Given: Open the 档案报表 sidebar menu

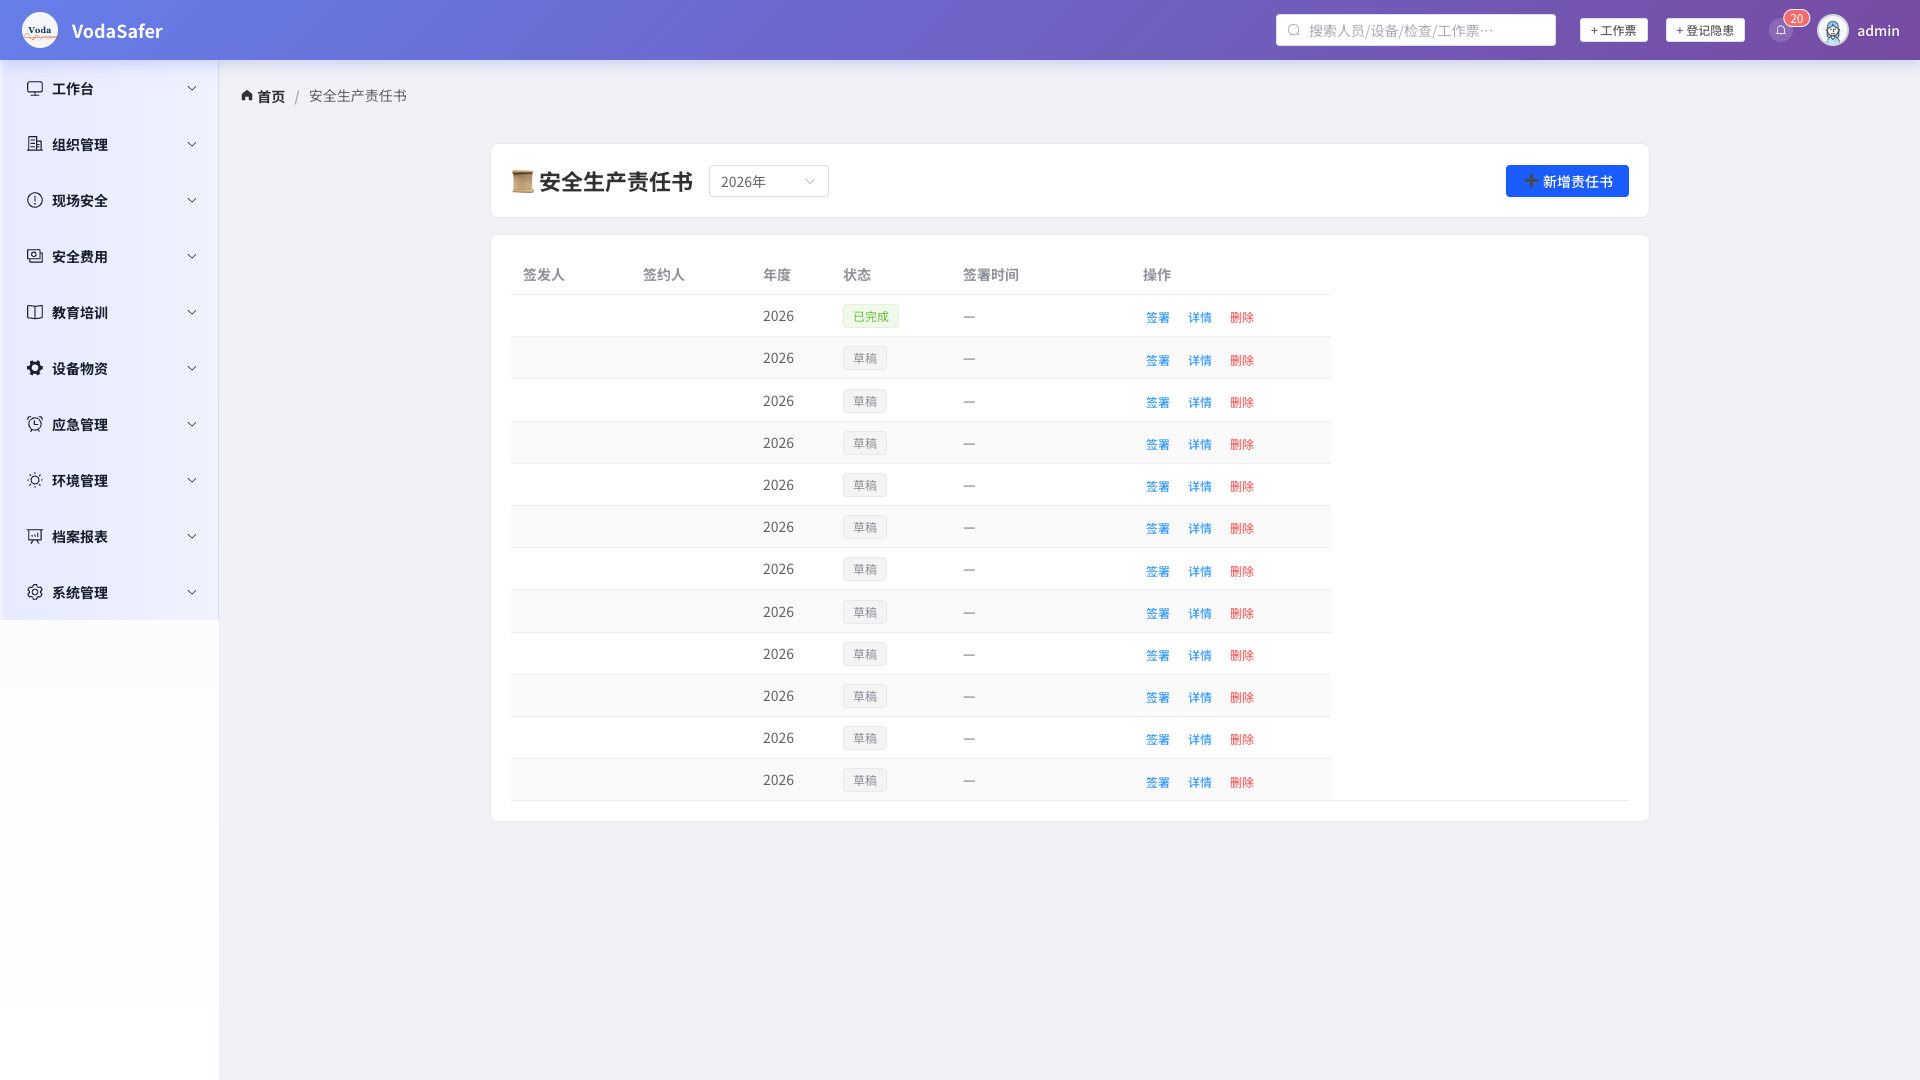Looking at the screenshot, I should point(110,536).
